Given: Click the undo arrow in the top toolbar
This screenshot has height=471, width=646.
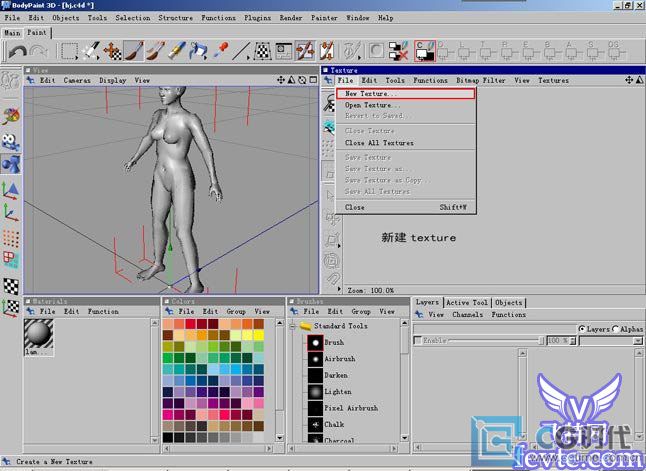Looking at the screenshot, I should [15, 50].
